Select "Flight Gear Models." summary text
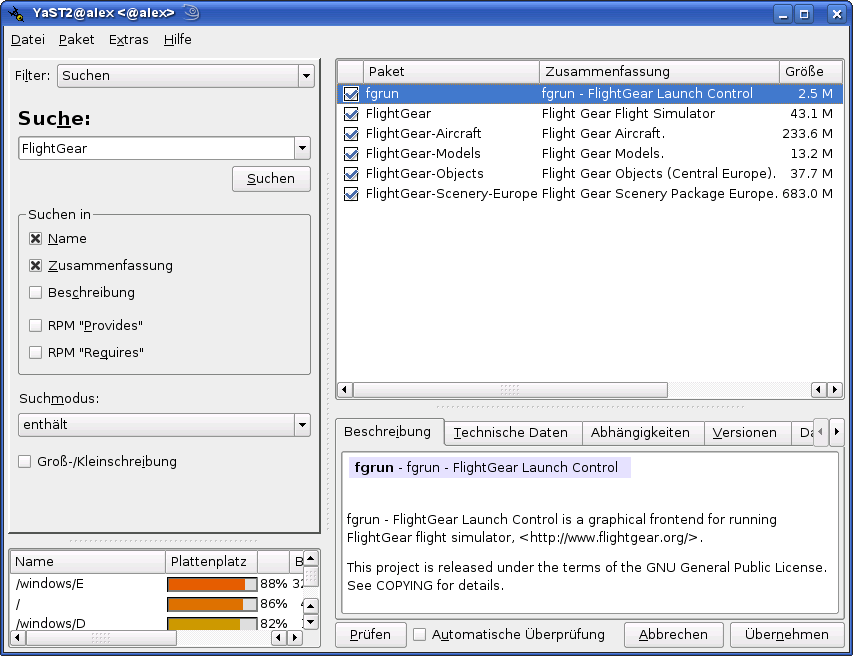853x656 pixels. 603,154
